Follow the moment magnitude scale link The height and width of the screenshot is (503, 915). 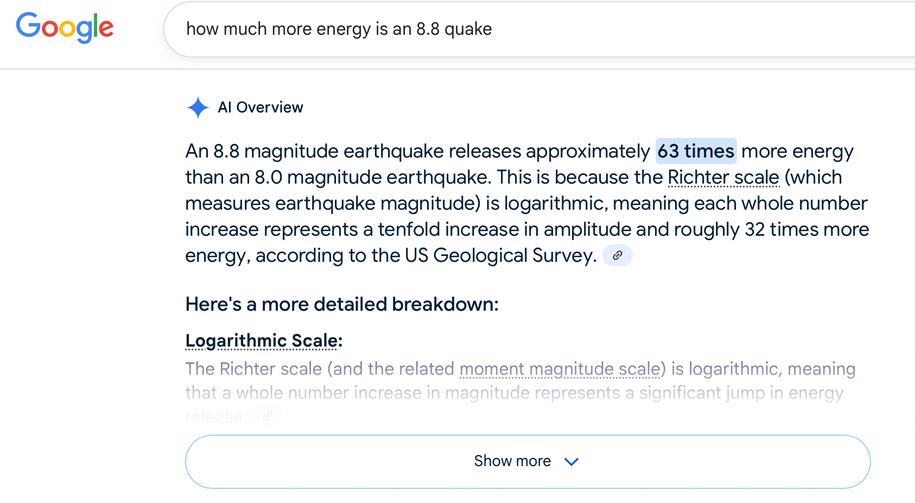pos(560,369)
